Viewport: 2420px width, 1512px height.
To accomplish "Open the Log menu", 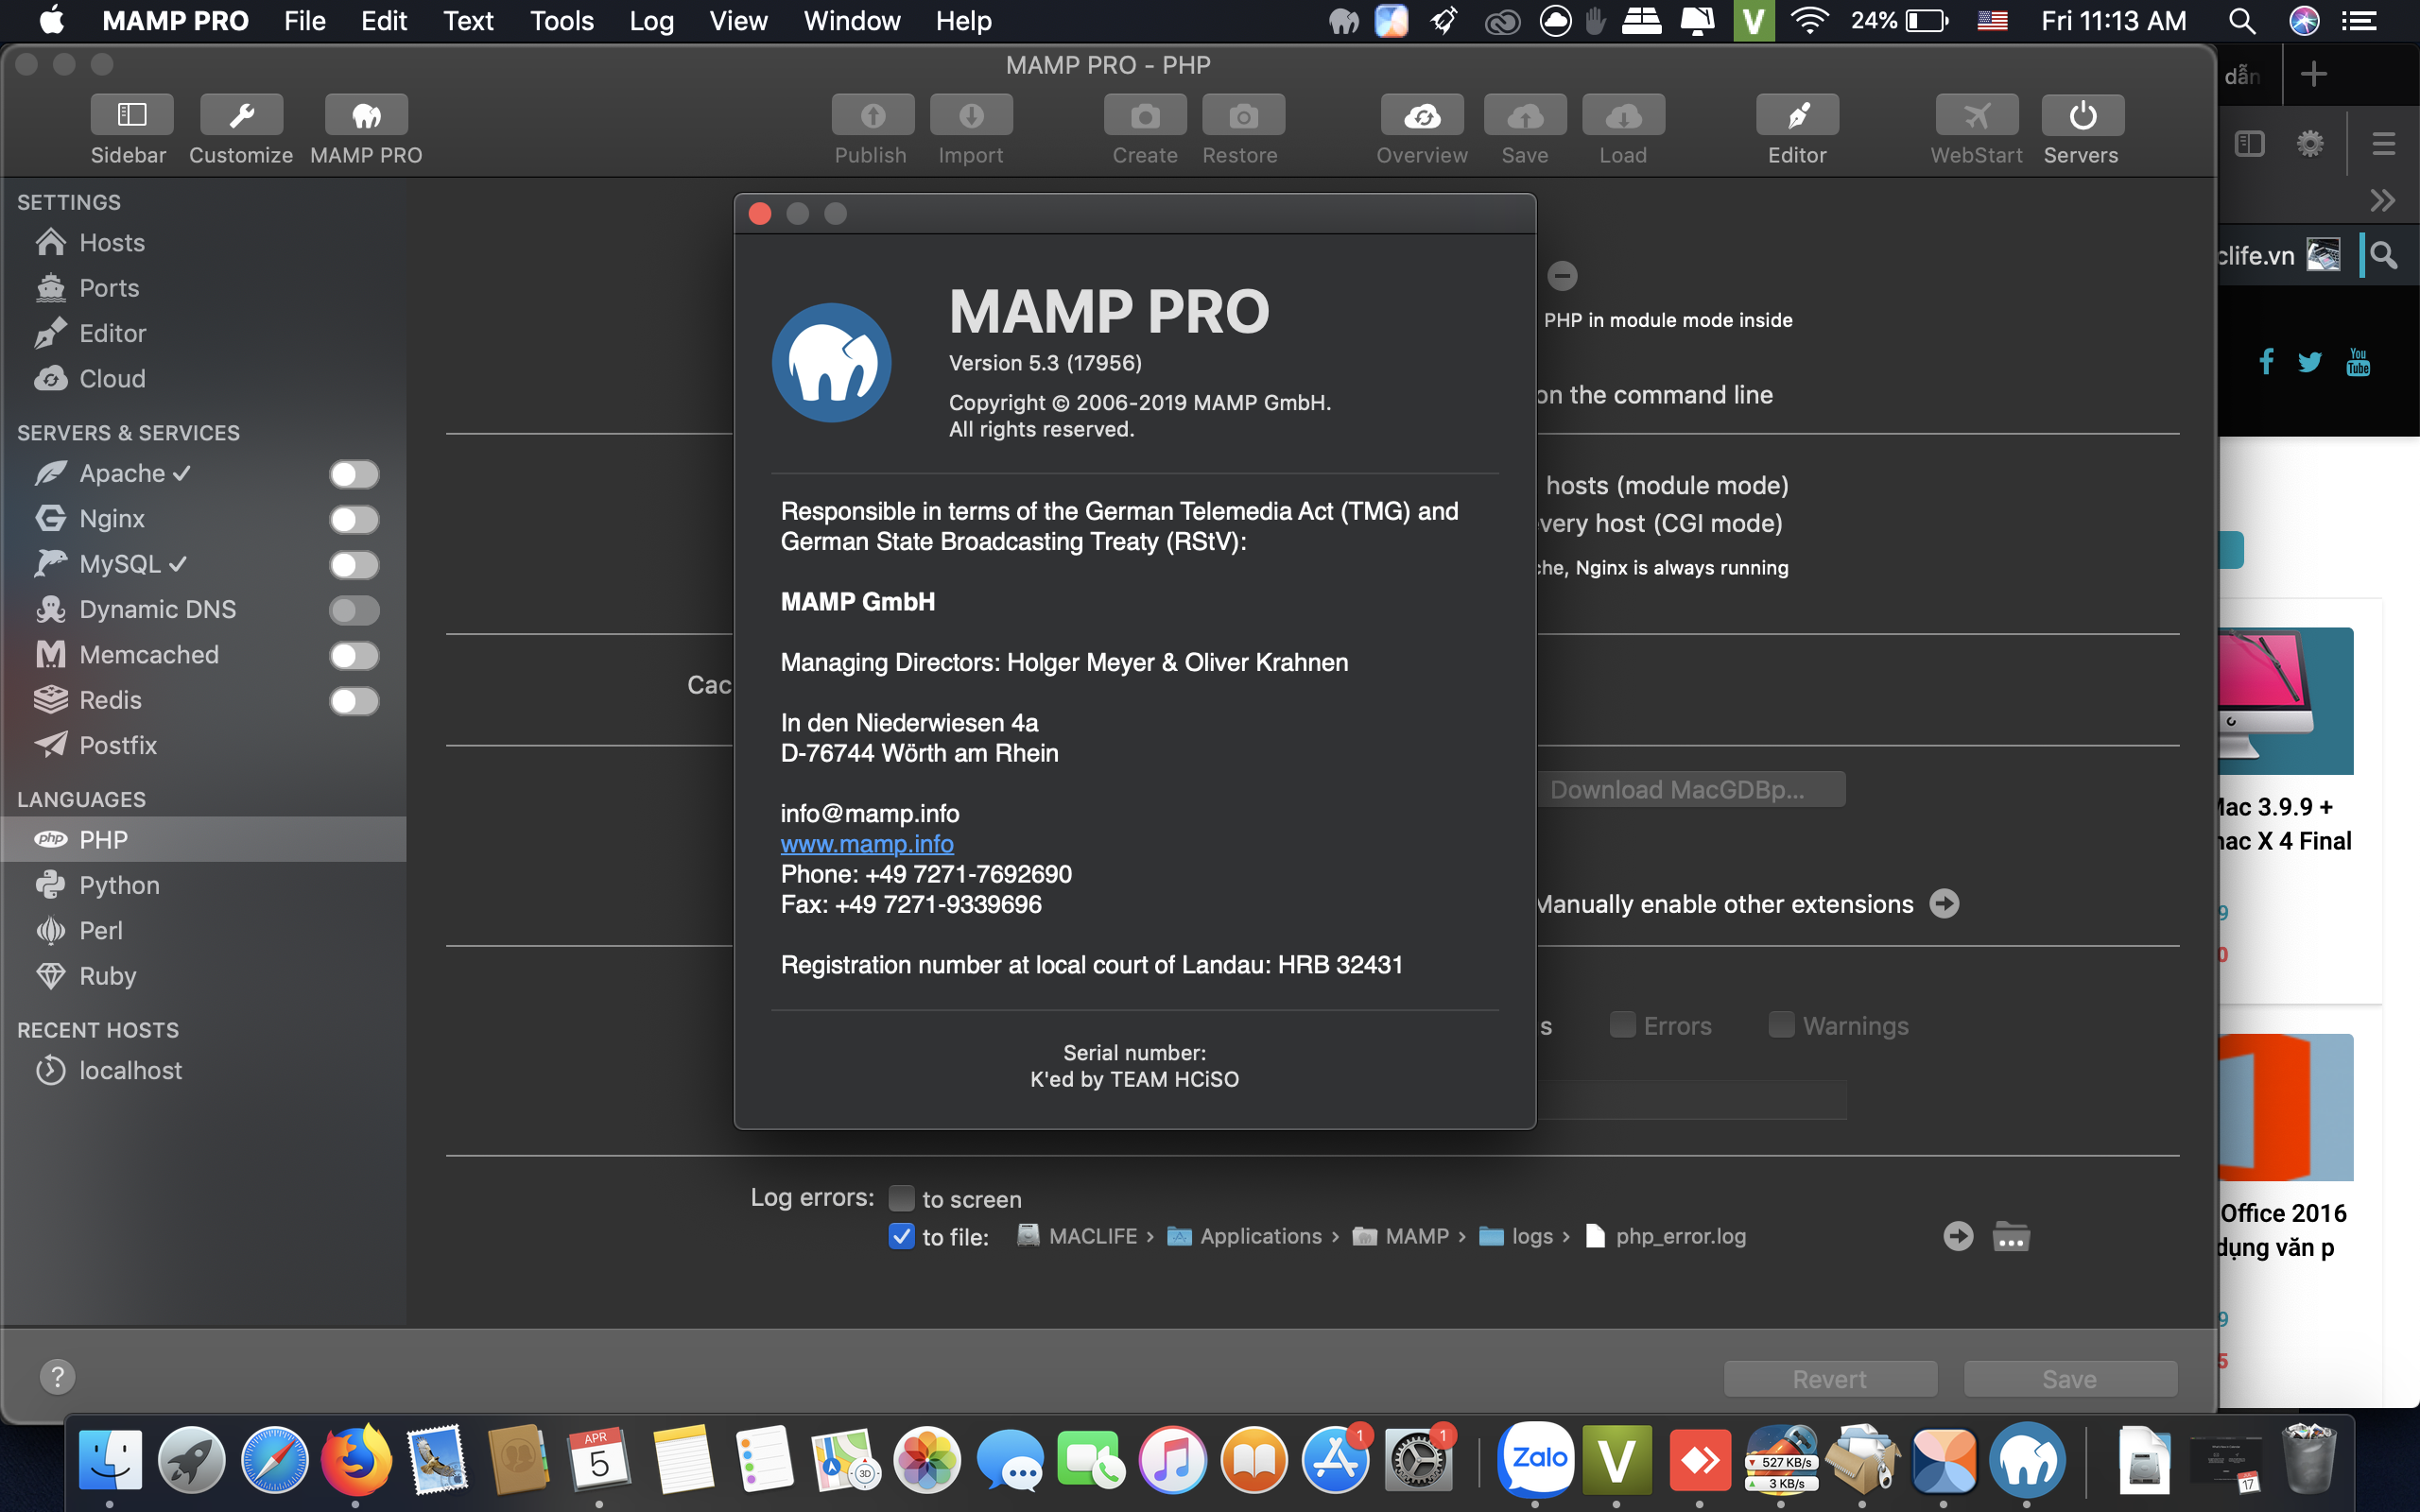I will 651,21.
